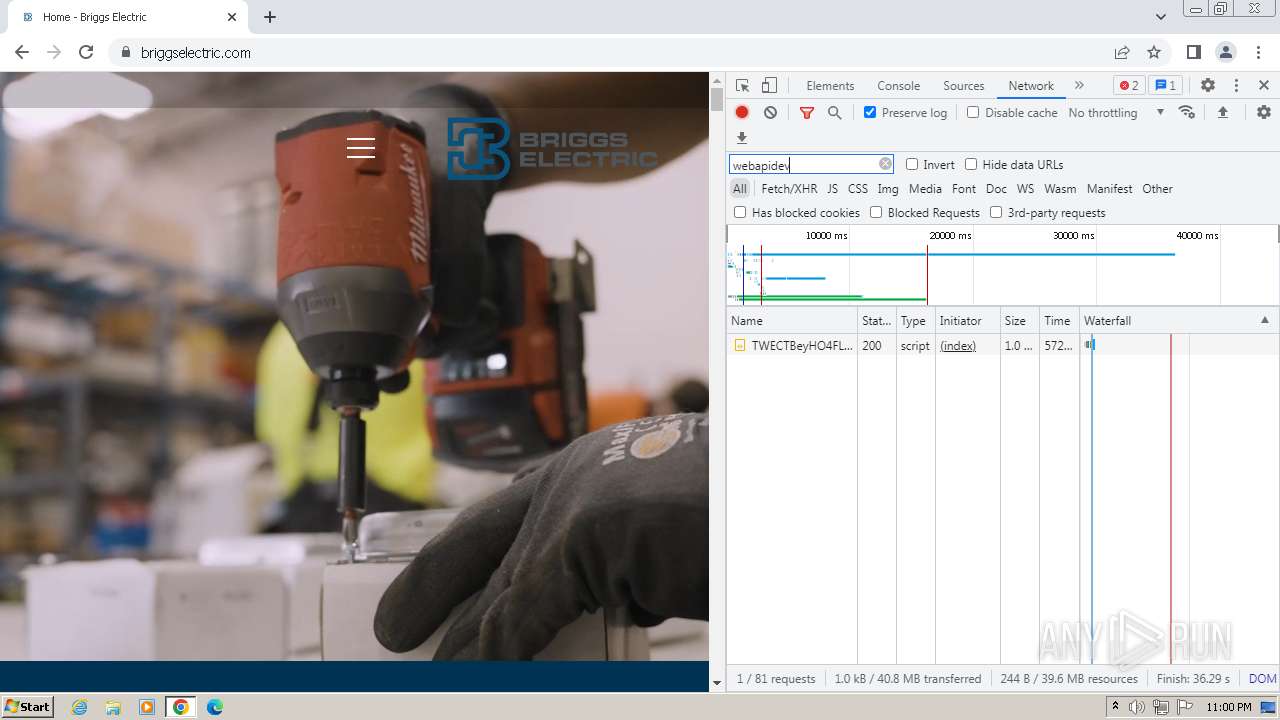Check Blocked Requests filter
1280x720 pixels.
tap(876, 213)
